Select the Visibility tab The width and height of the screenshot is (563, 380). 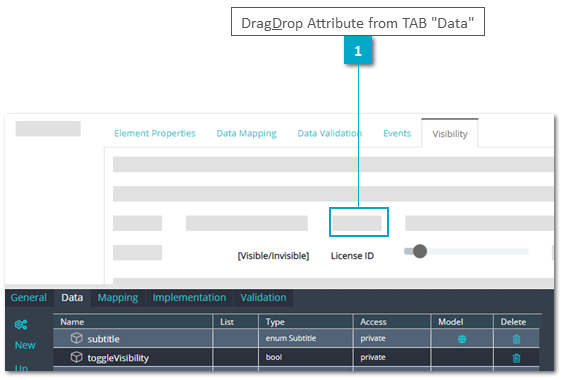pos(450,134)
